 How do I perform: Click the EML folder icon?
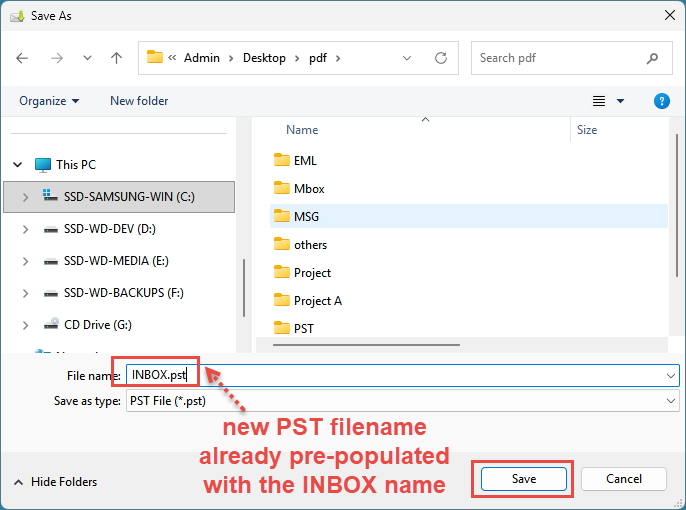tap(281, 160)
